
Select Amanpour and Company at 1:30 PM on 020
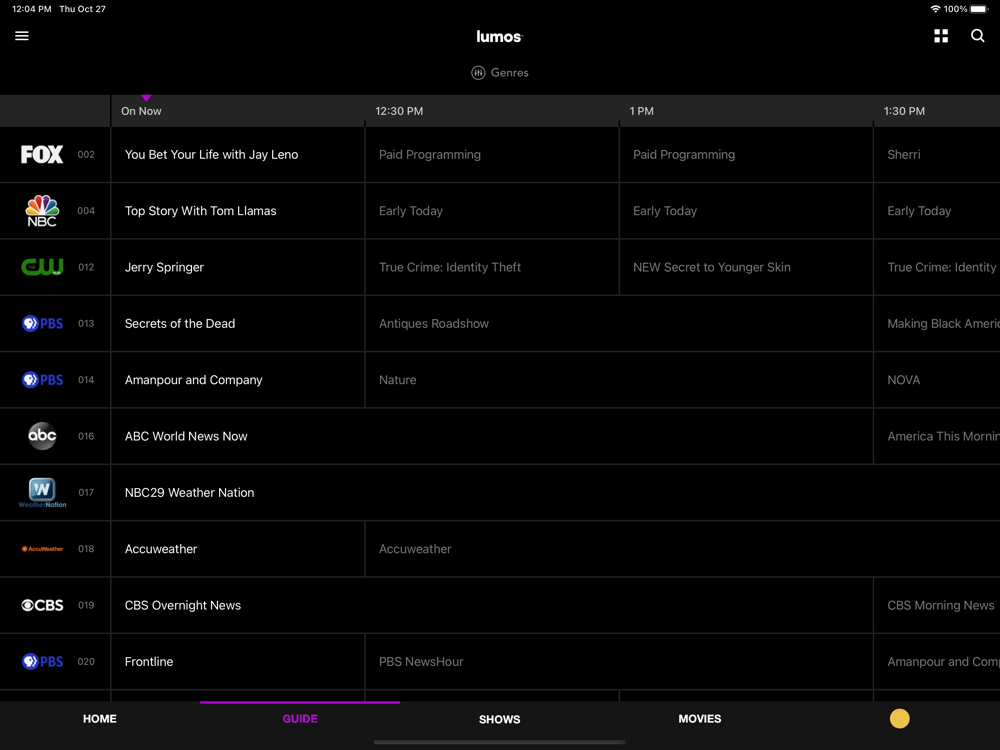[937, 661]
